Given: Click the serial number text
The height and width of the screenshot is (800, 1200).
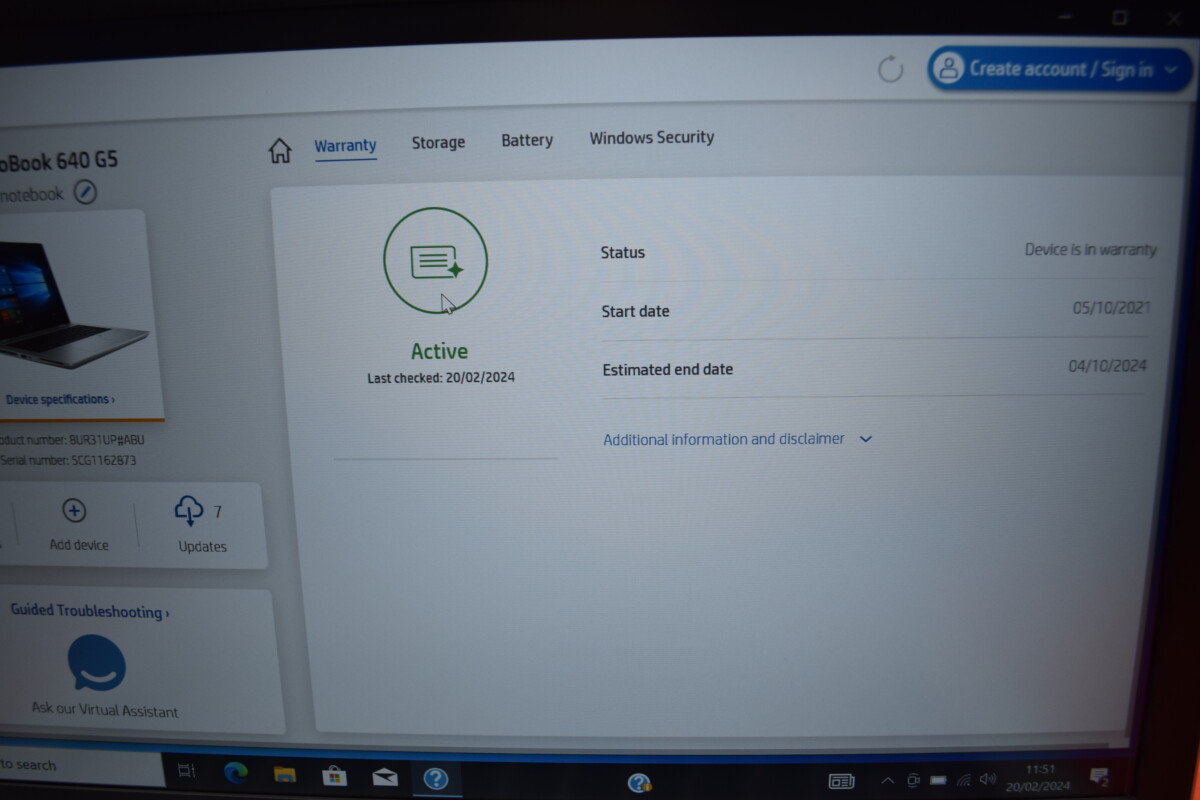Looking at the screenshot, I should [x=68, y=461].
